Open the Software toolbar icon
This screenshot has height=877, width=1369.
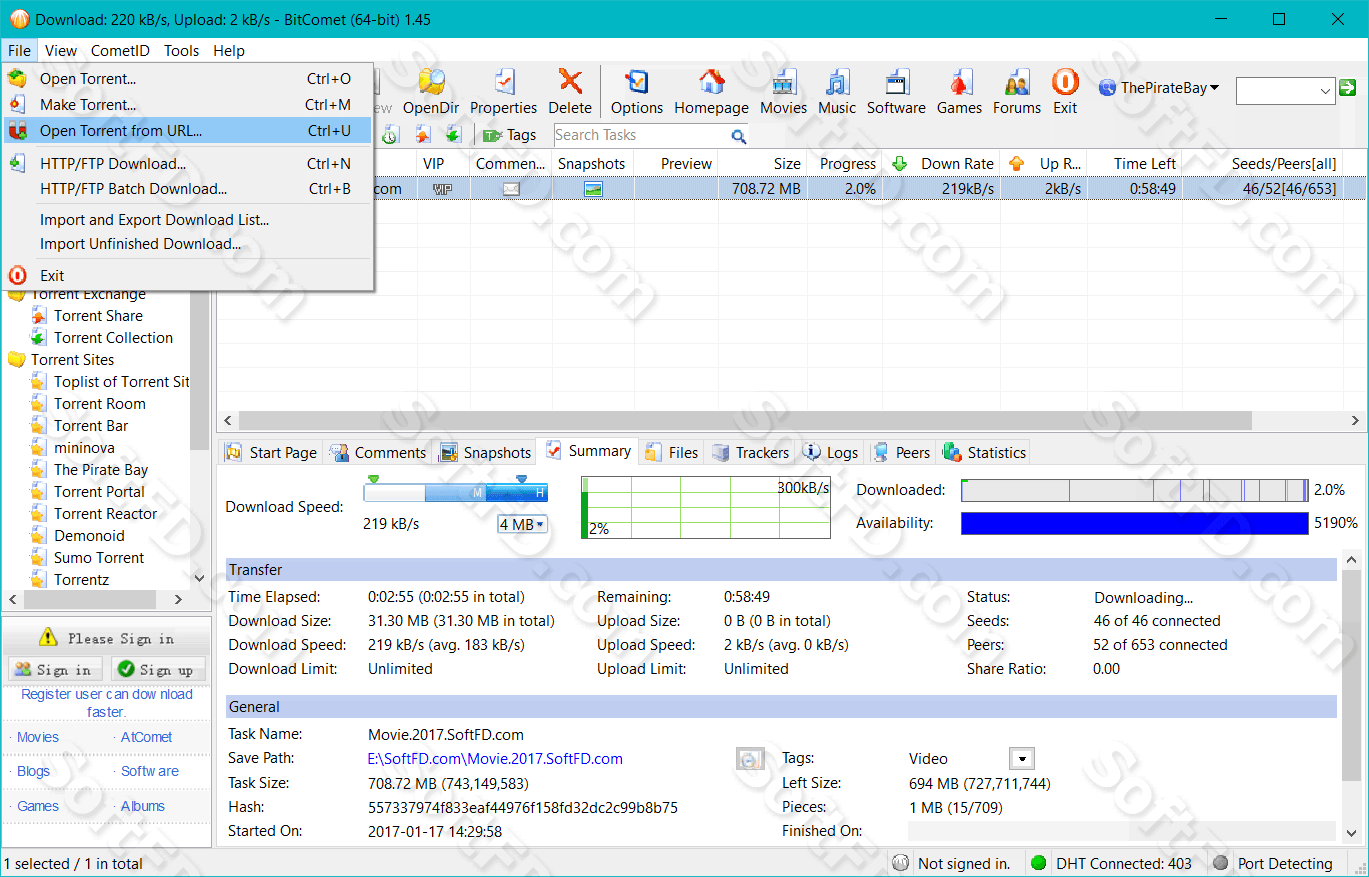tap(896, 92)
